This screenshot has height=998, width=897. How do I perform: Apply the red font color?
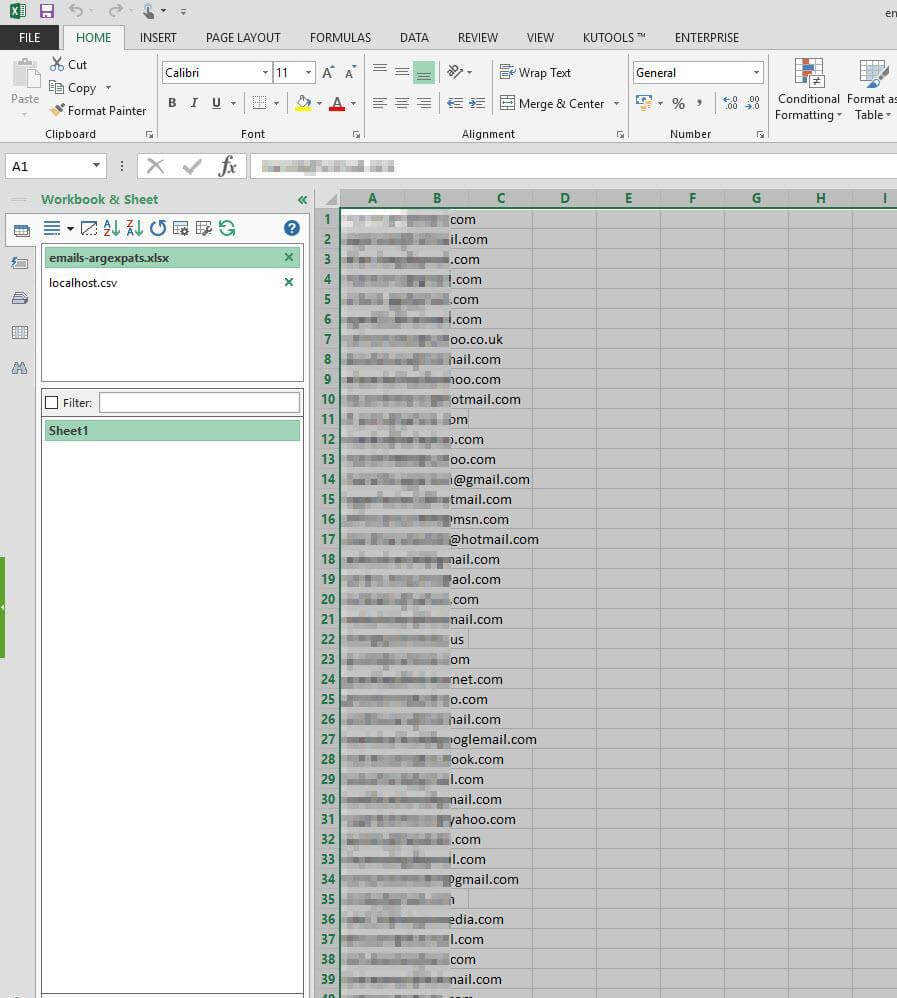point(337,103)
